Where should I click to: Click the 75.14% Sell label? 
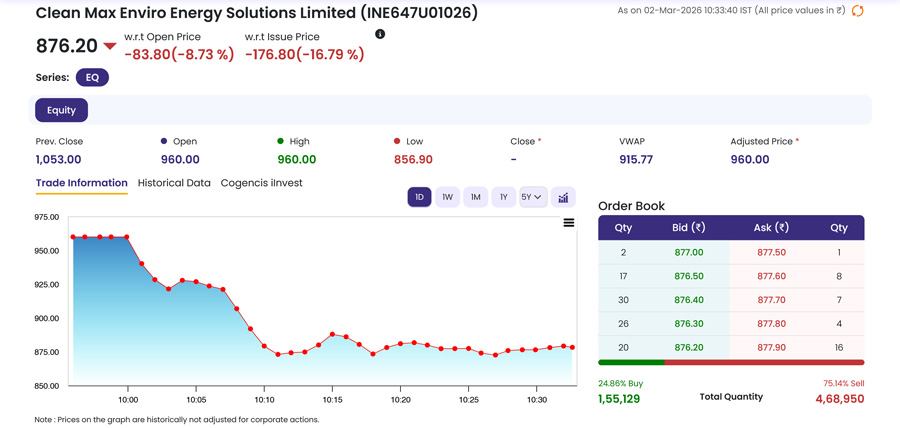pyautogui.click(x=843, y=383)
